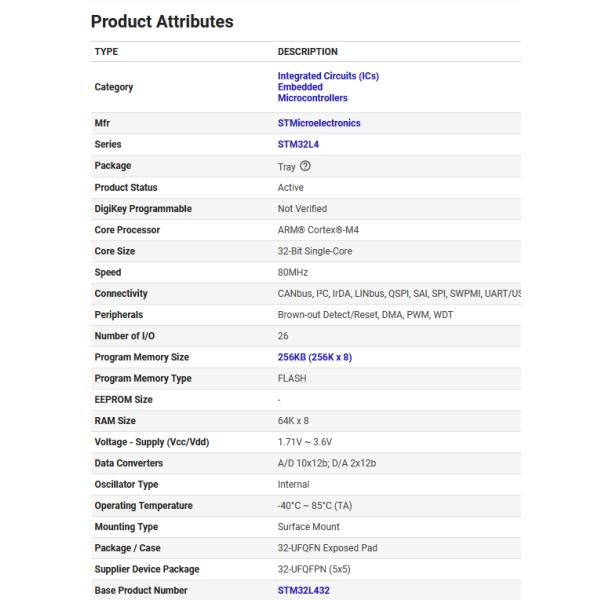Click the Connectivity value listing CANbus and I²C
Image resolution: width=600 pixels, height=600 pixels.
pos(398,294)
